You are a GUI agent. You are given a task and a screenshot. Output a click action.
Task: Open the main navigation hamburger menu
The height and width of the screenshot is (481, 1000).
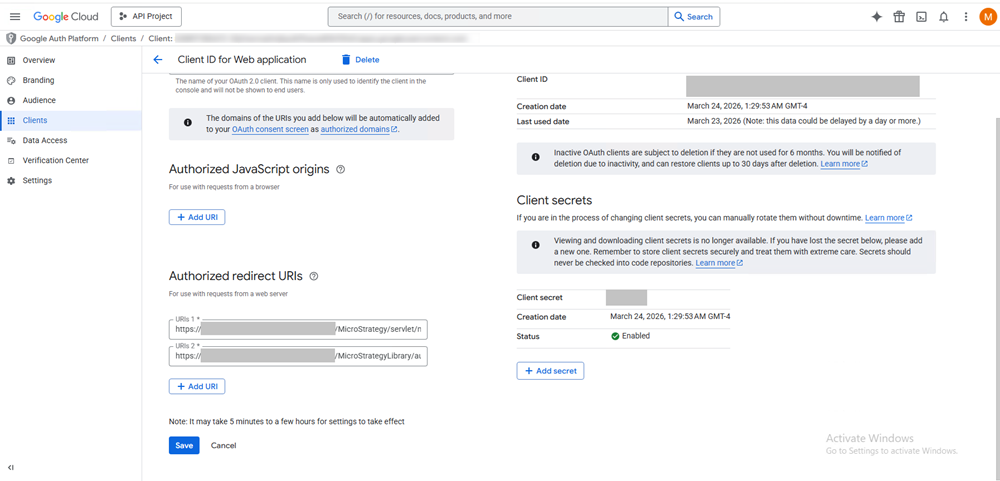[x=14, y=17]
